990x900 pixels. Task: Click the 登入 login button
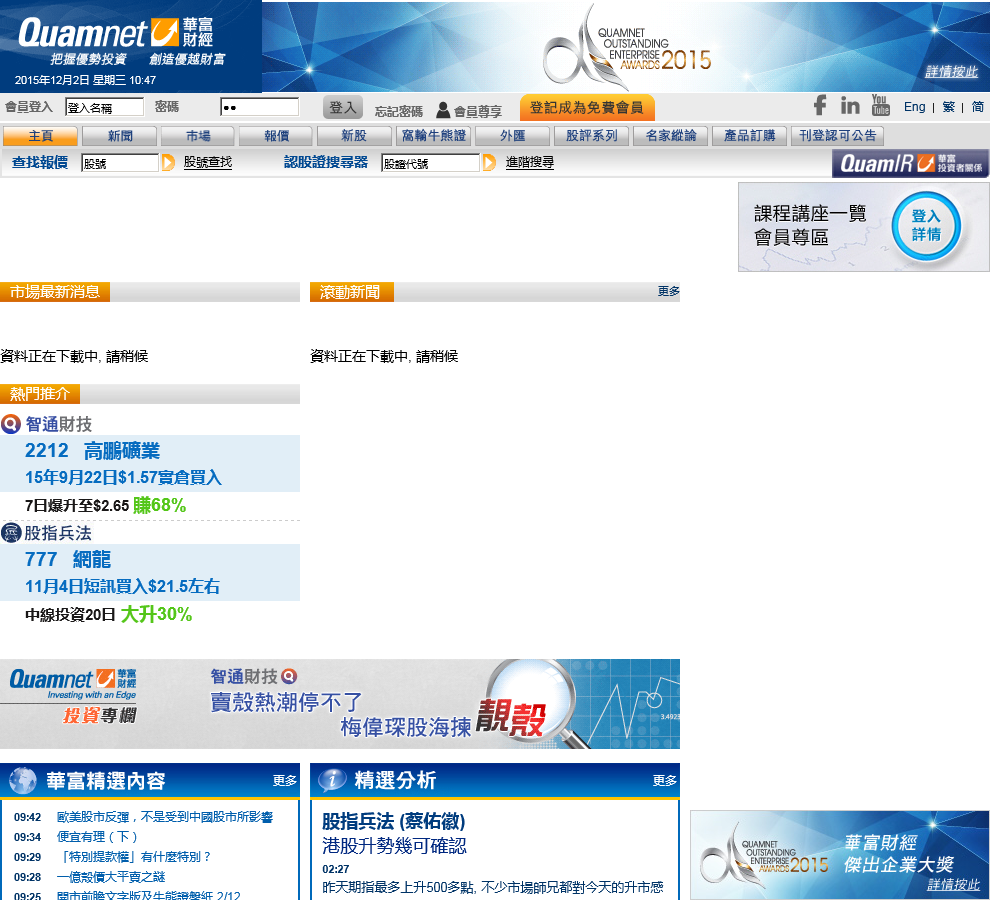click(343, 107)
